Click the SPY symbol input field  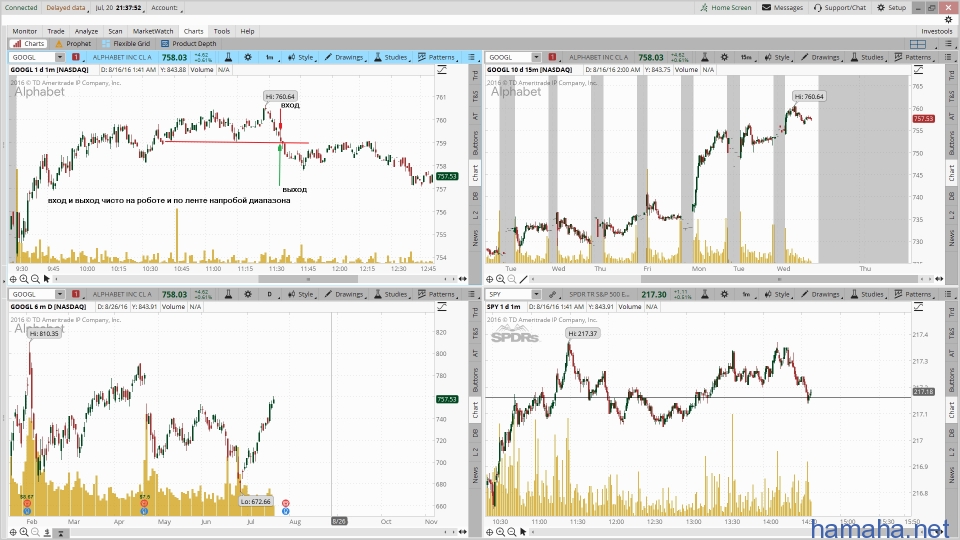coord(509,294)
